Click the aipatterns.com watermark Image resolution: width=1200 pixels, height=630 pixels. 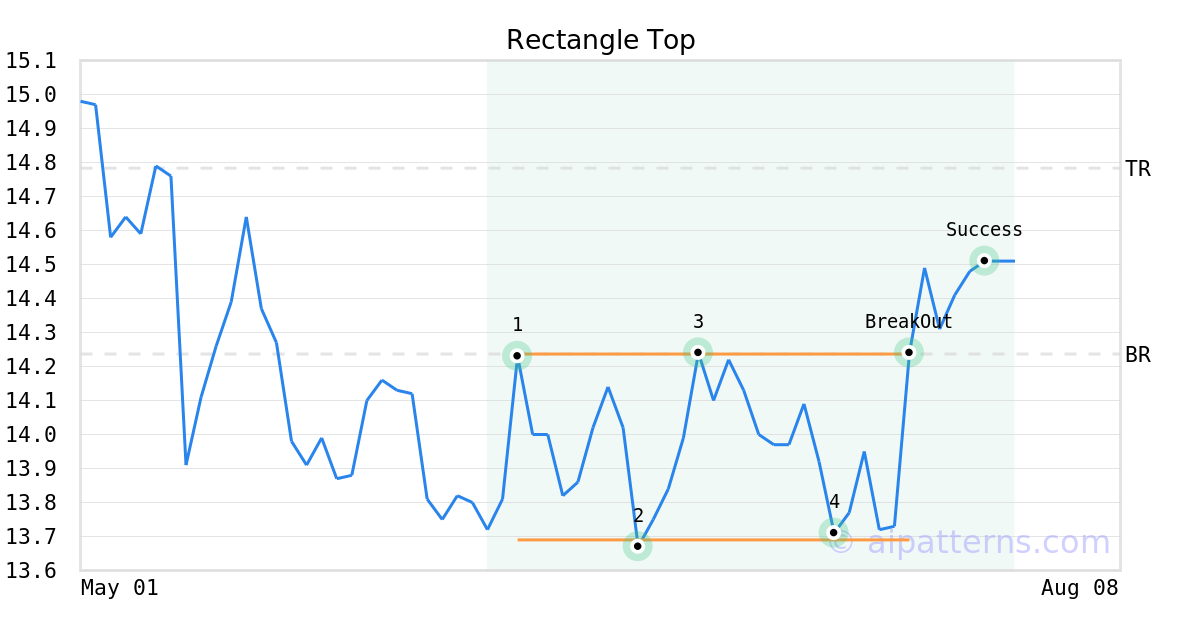click(970, 542)
